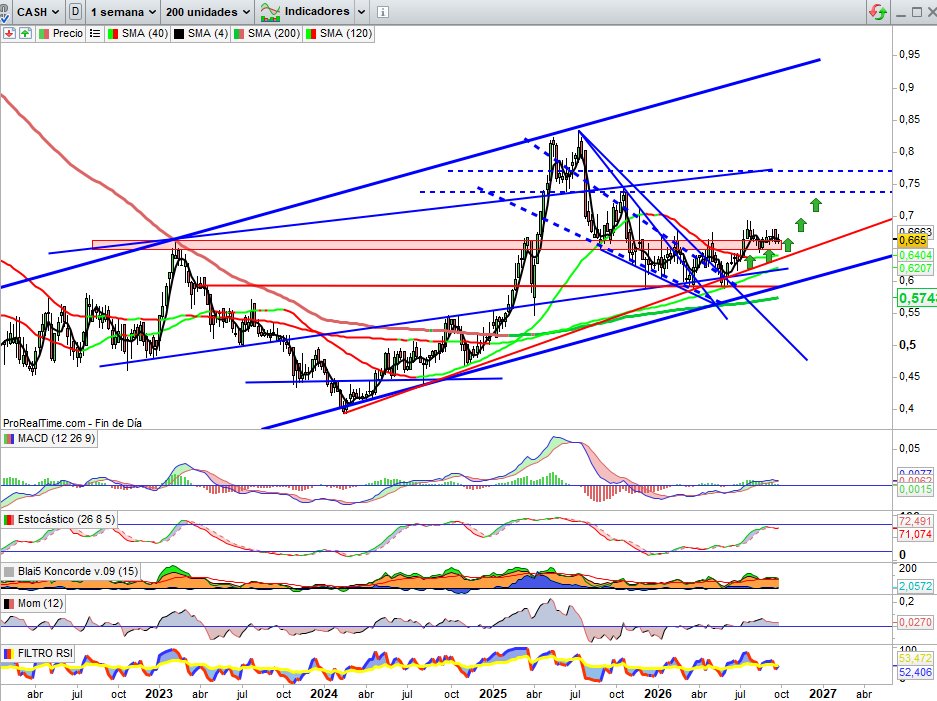The image size is (937, 701).
Task: Click the Indicadores chart icon
Action: 270,11
